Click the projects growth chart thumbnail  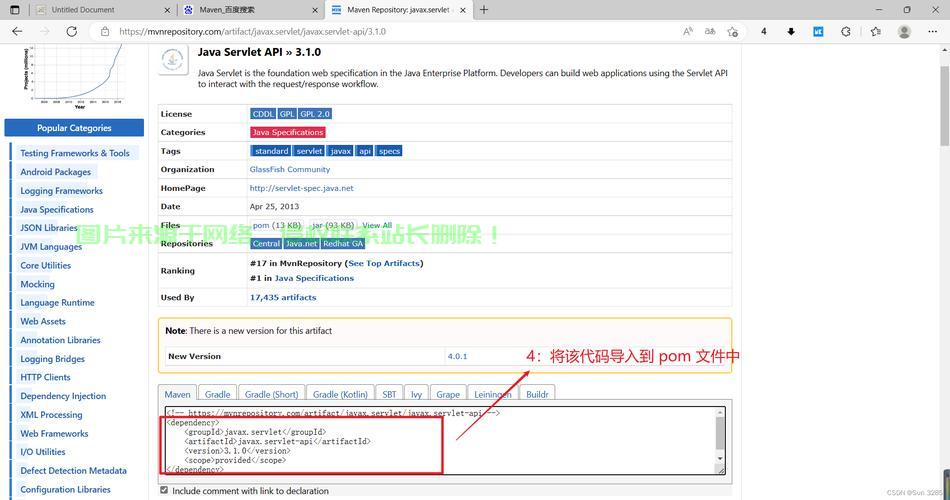coord(73,78)
